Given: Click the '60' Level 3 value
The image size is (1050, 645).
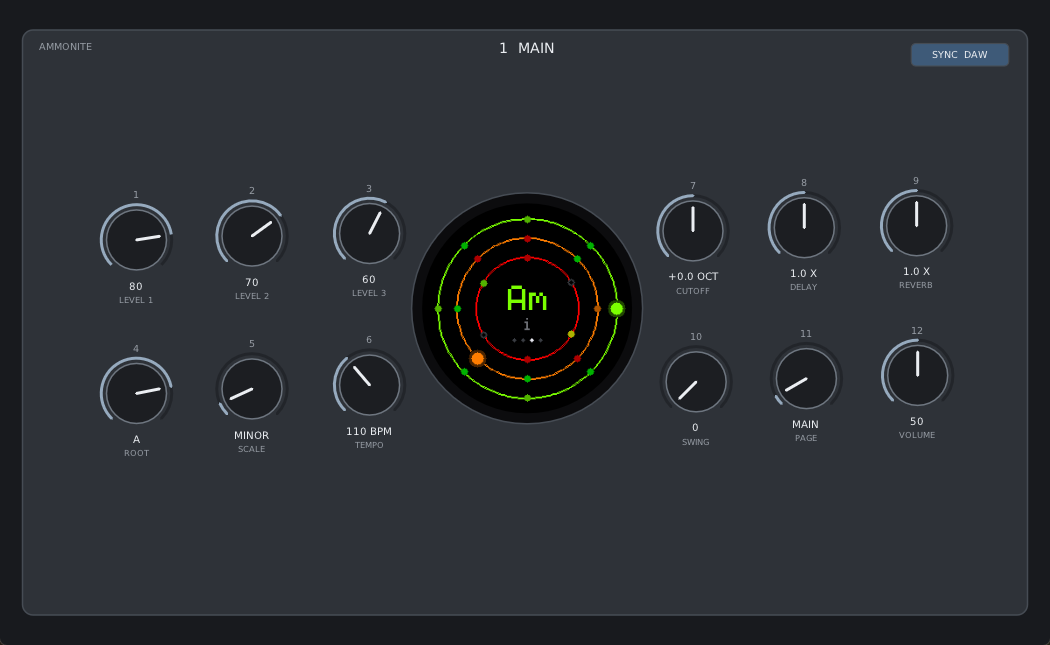Looking at the screenshot, I should click(369, 279).
